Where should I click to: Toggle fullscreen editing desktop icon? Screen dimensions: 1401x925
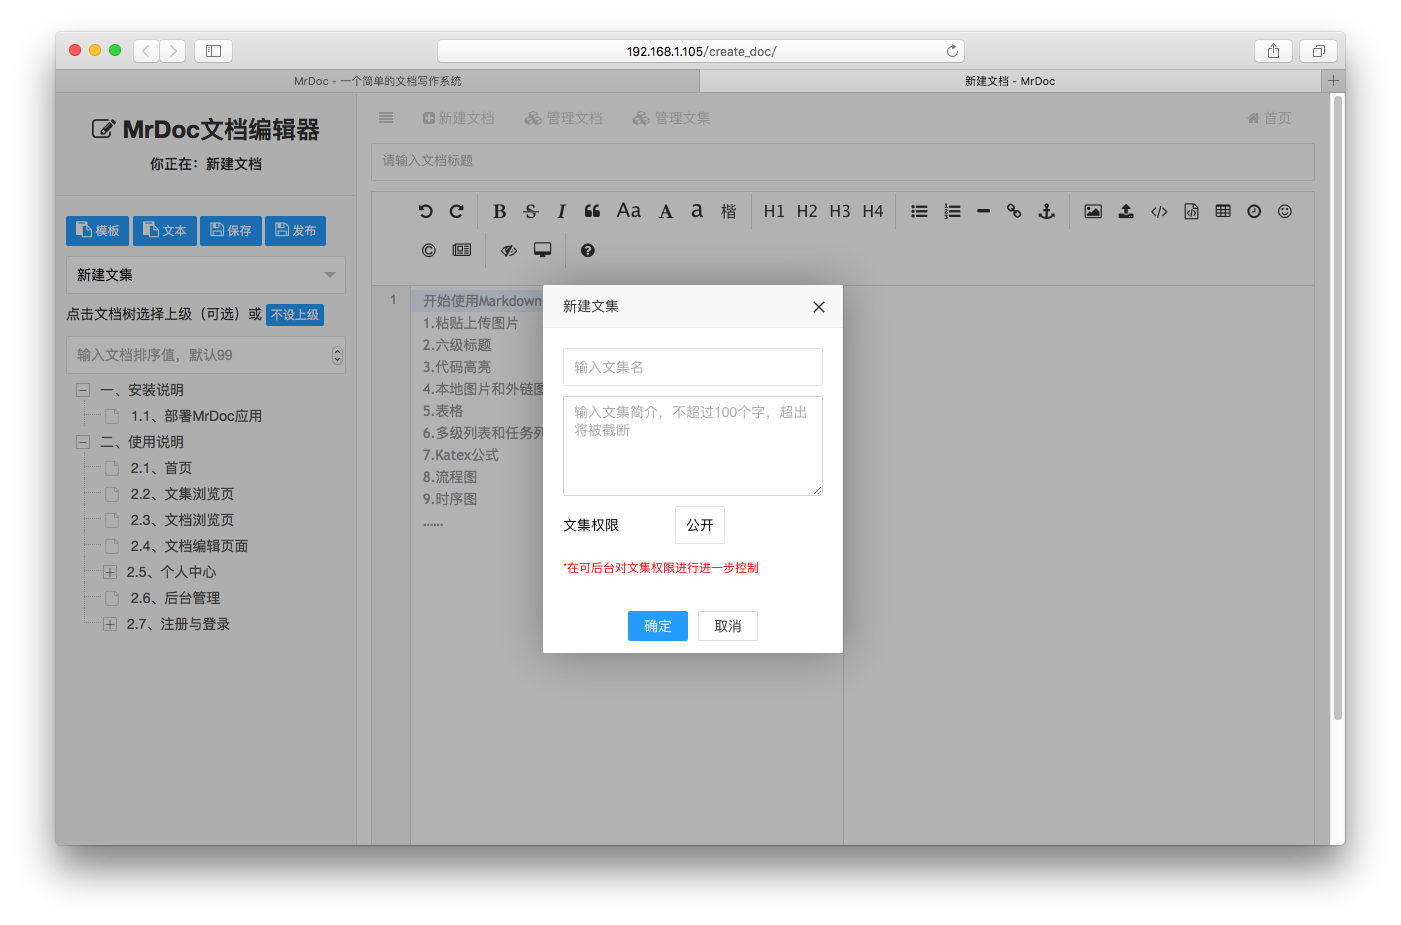coord(542,250)
